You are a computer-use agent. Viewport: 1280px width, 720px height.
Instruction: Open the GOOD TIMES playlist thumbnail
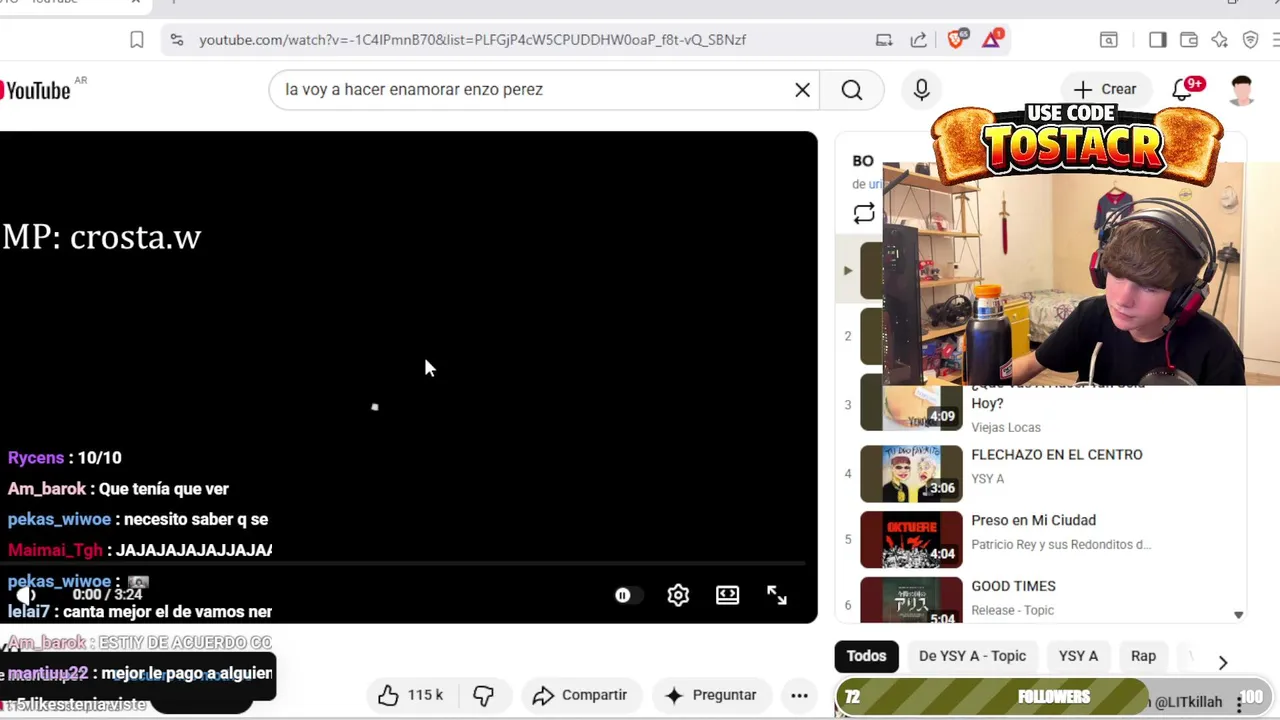click(911, 600)
